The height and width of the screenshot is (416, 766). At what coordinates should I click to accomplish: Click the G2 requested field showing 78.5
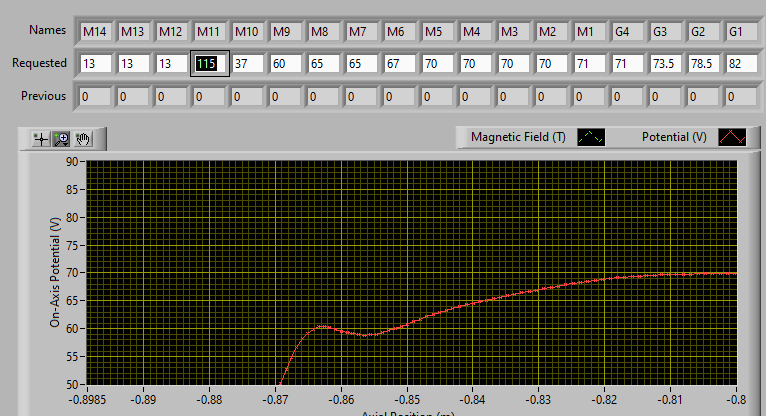(x=703, y=64)
